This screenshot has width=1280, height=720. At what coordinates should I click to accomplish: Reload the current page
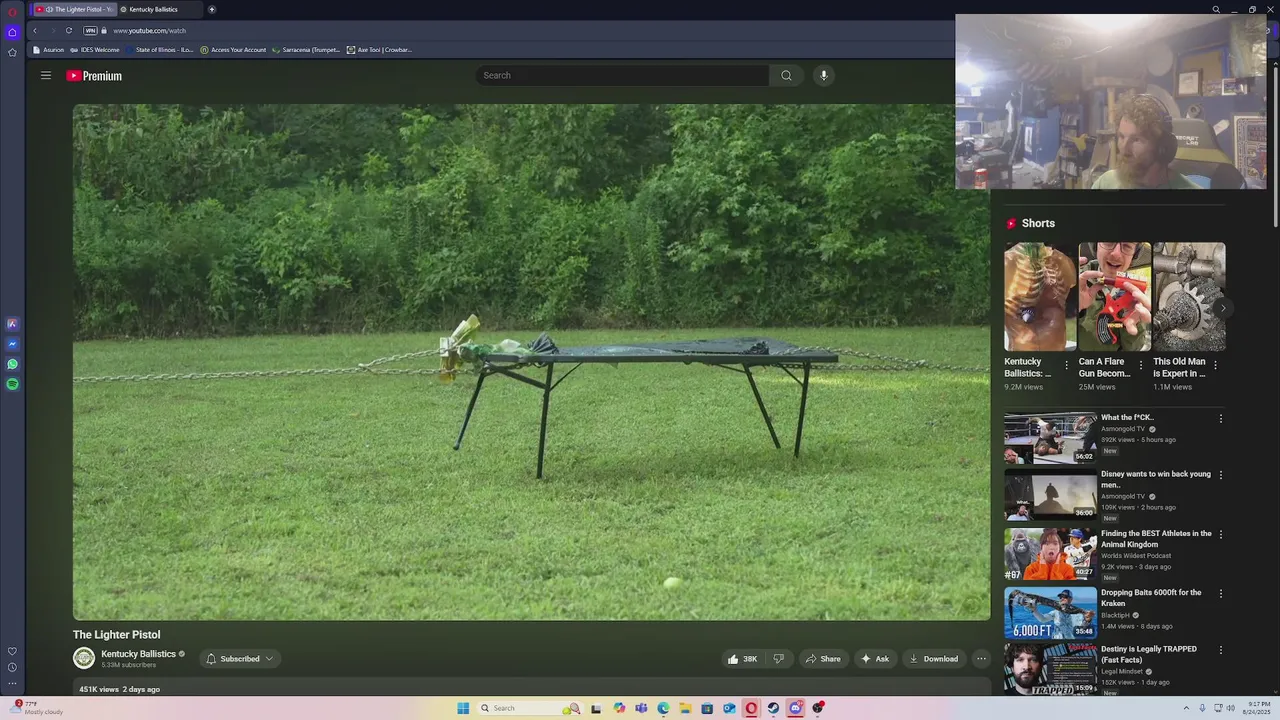(x=69, y=30)
